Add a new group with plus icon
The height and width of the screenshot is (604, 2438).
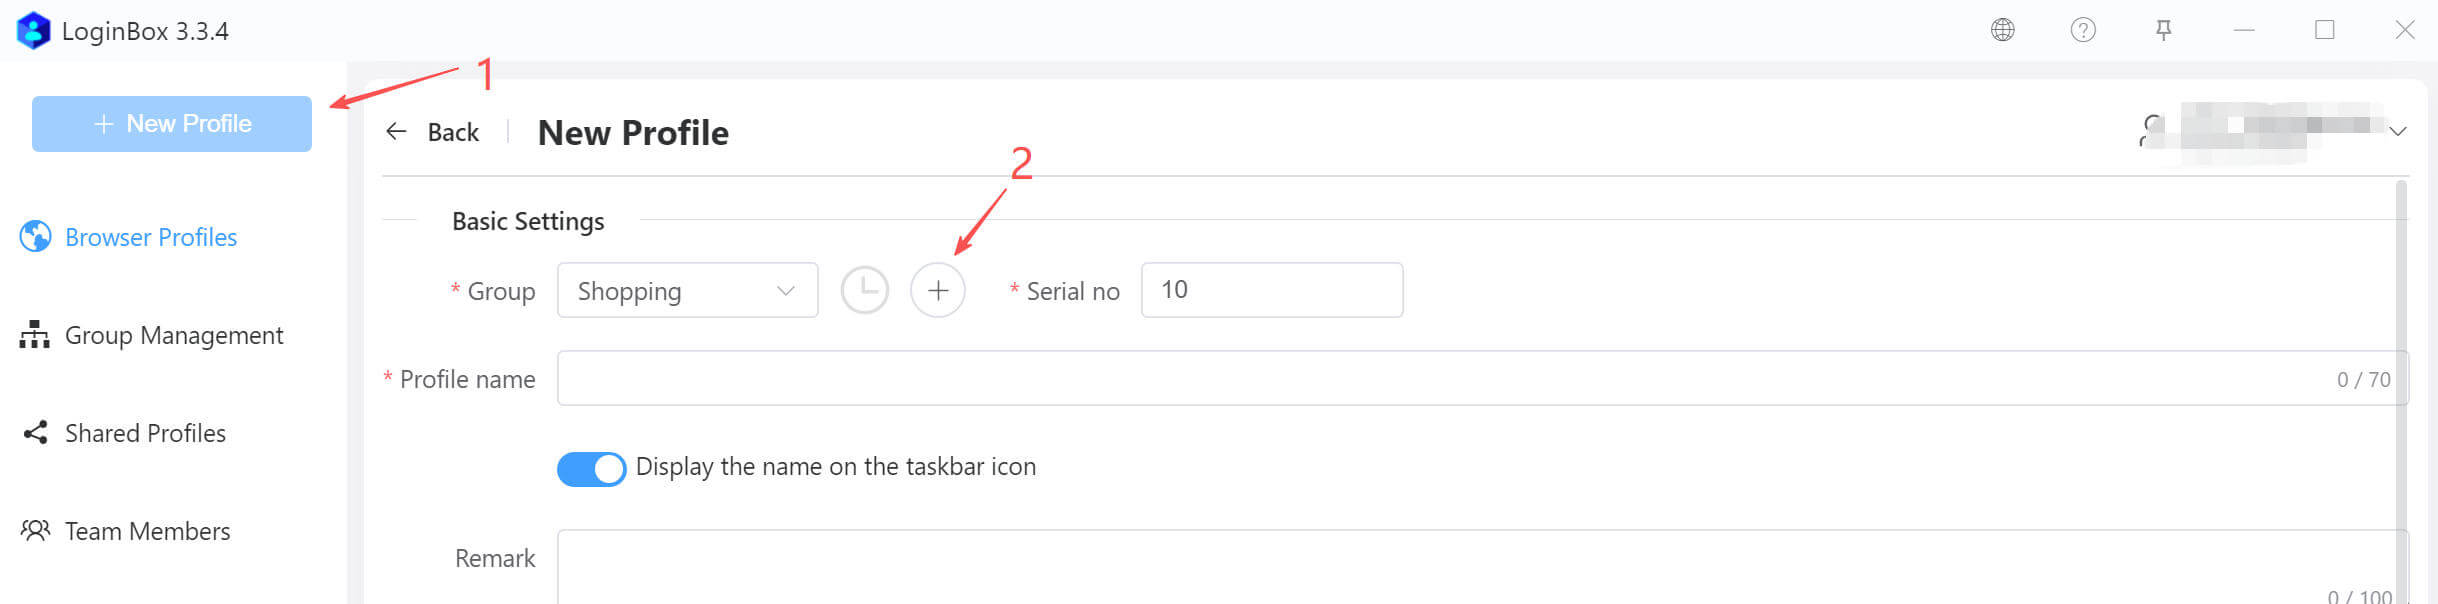click(938, 290)
